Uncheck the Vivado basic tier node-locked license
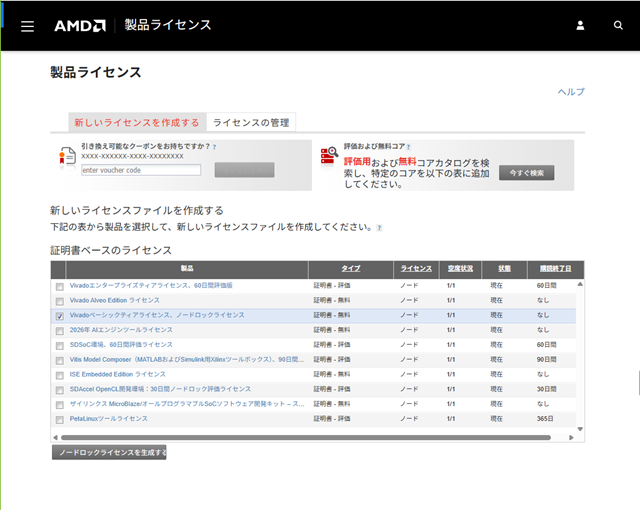The image size is (640, 510). coord(60,316)
